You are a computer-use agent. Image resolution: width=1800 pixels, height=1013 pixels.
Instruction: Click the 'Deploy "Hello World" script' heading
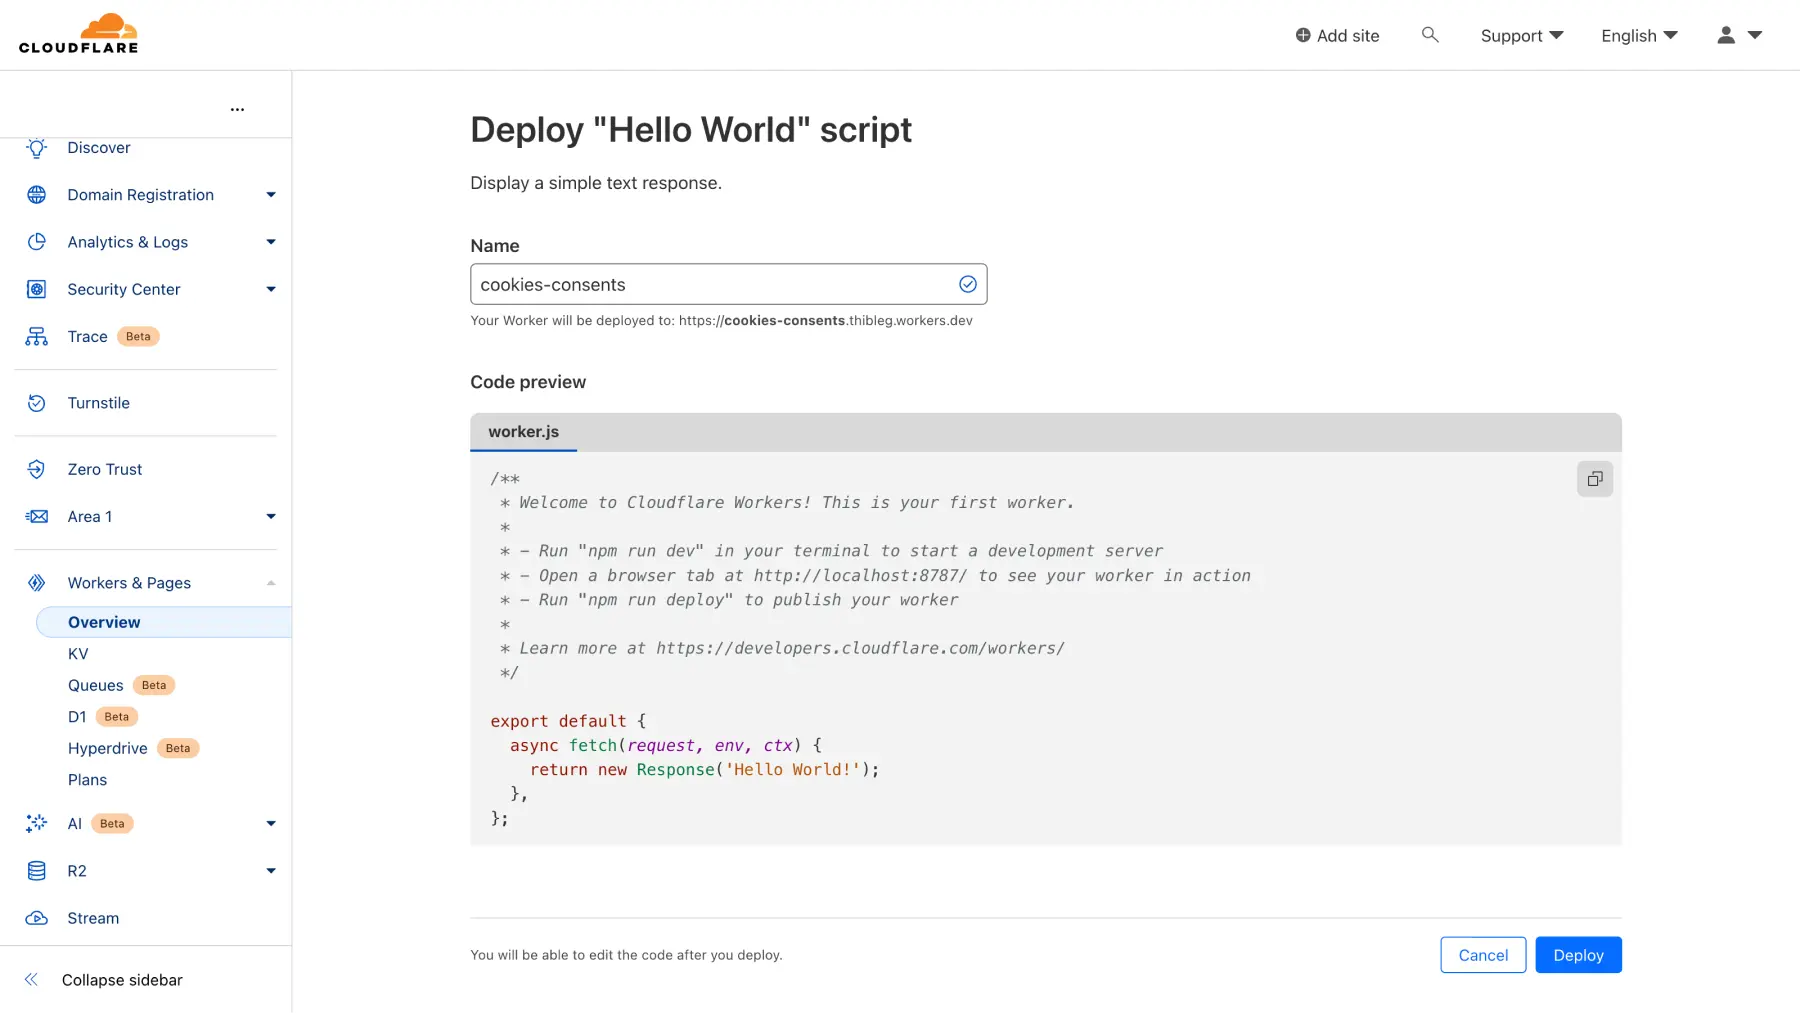691,130
